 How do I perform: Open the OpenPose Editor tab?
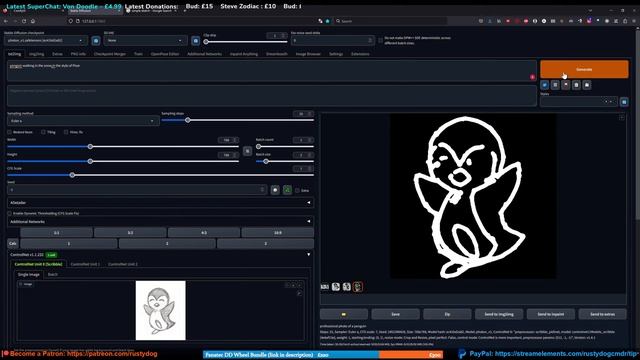click(164, 54)
